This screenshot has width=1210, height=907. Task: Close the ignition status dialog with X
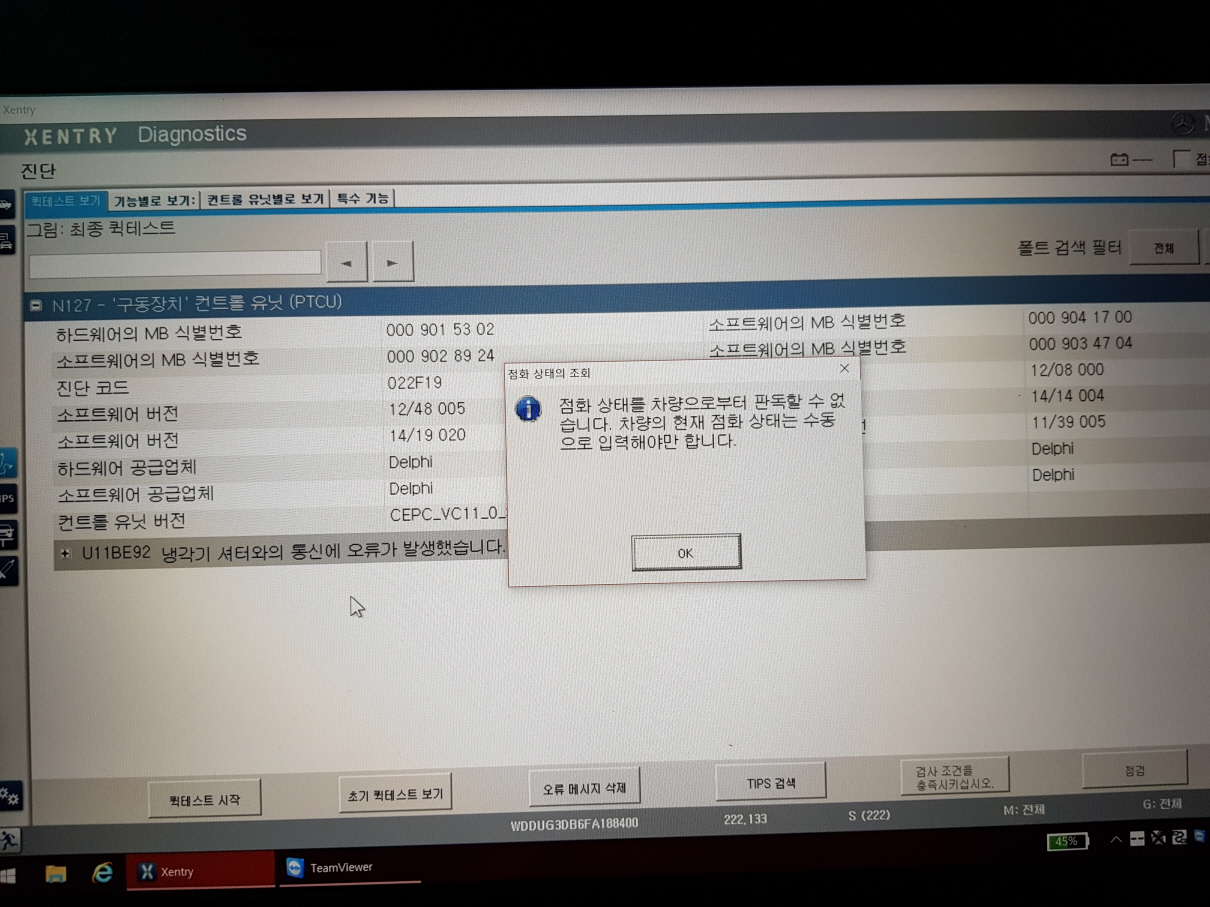844,369
